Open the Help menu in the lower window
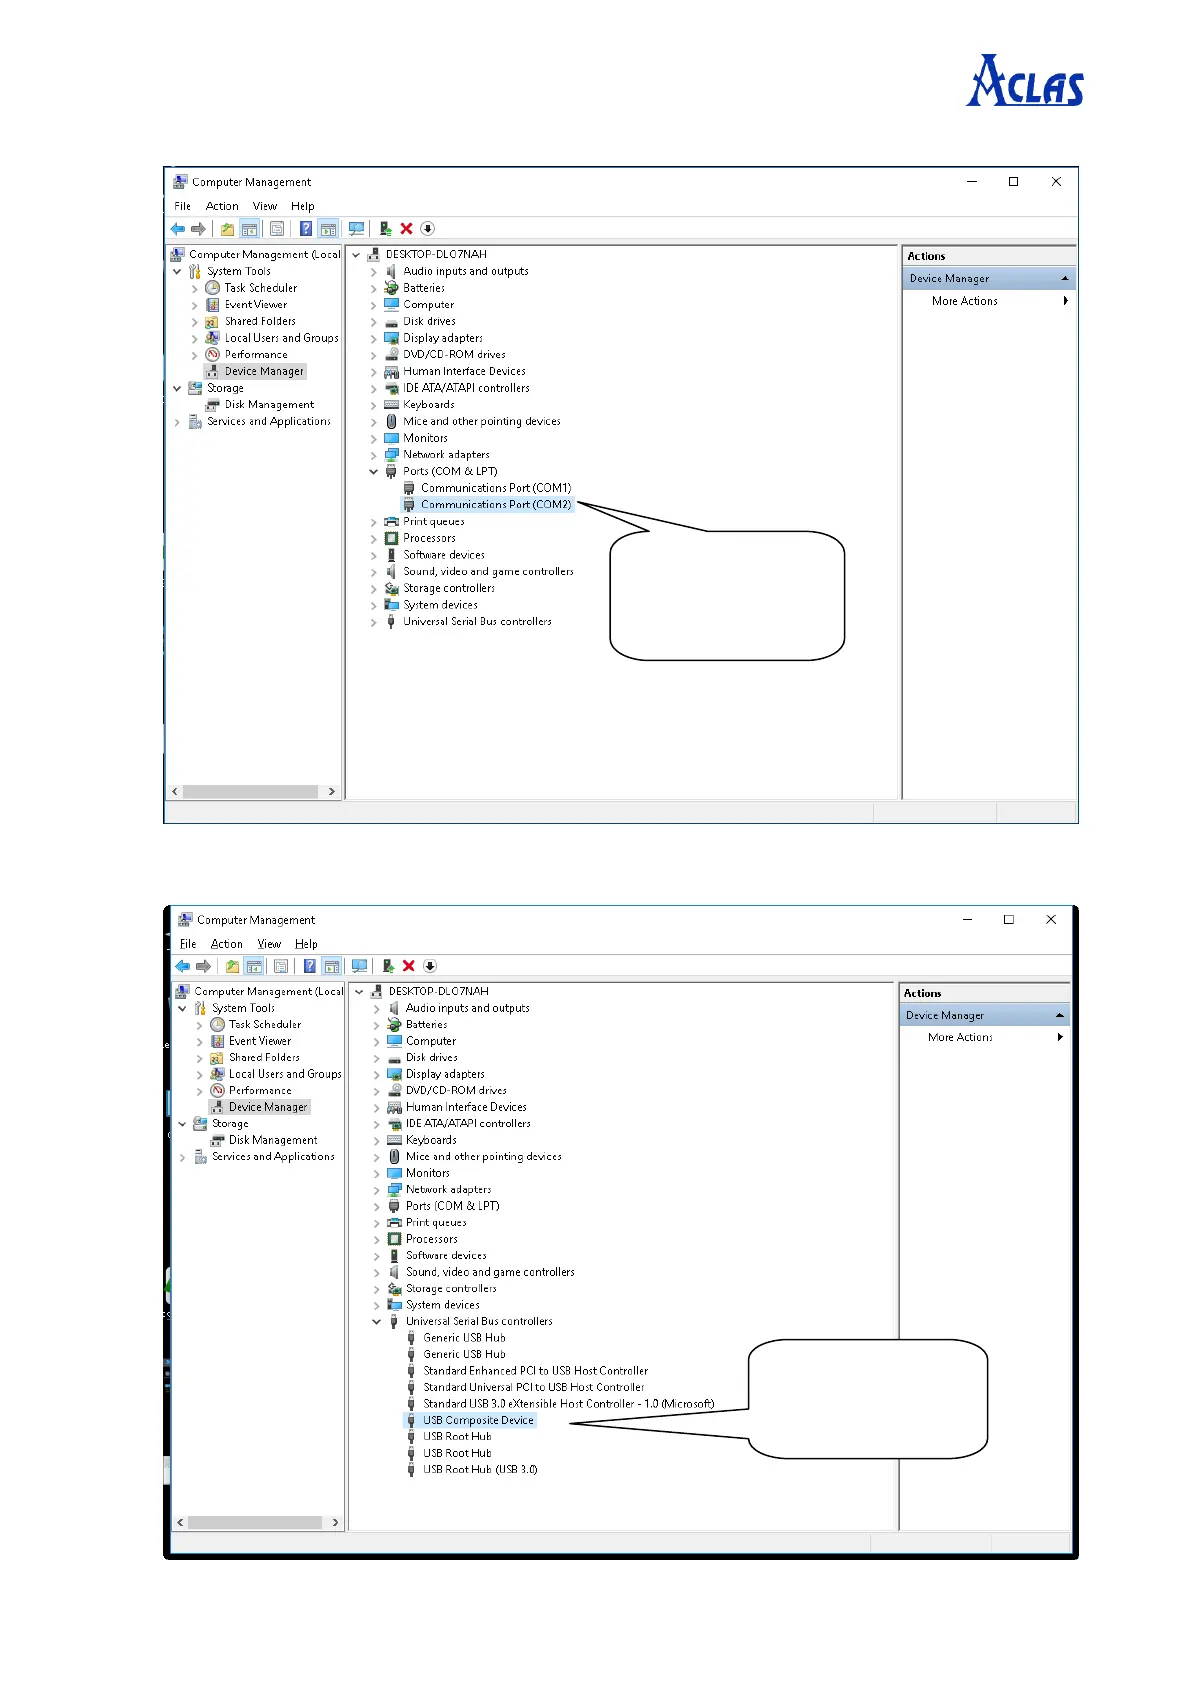The image size is (1191, 1684). click(x=306, y=944)
